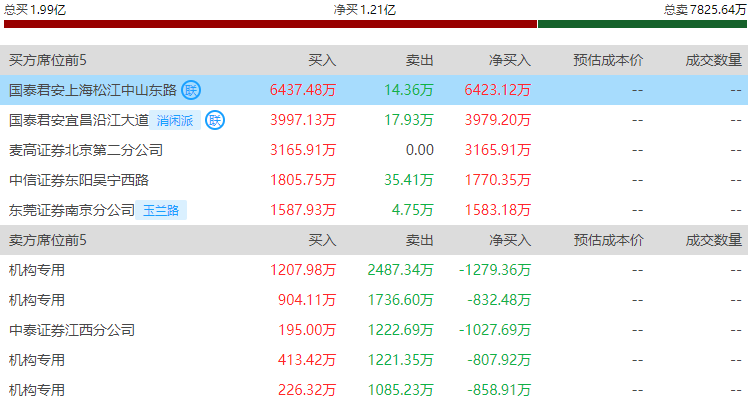
Task: Click the 联 icon beside 国泰君安上海松江中山东路
Action: [191, 90]
